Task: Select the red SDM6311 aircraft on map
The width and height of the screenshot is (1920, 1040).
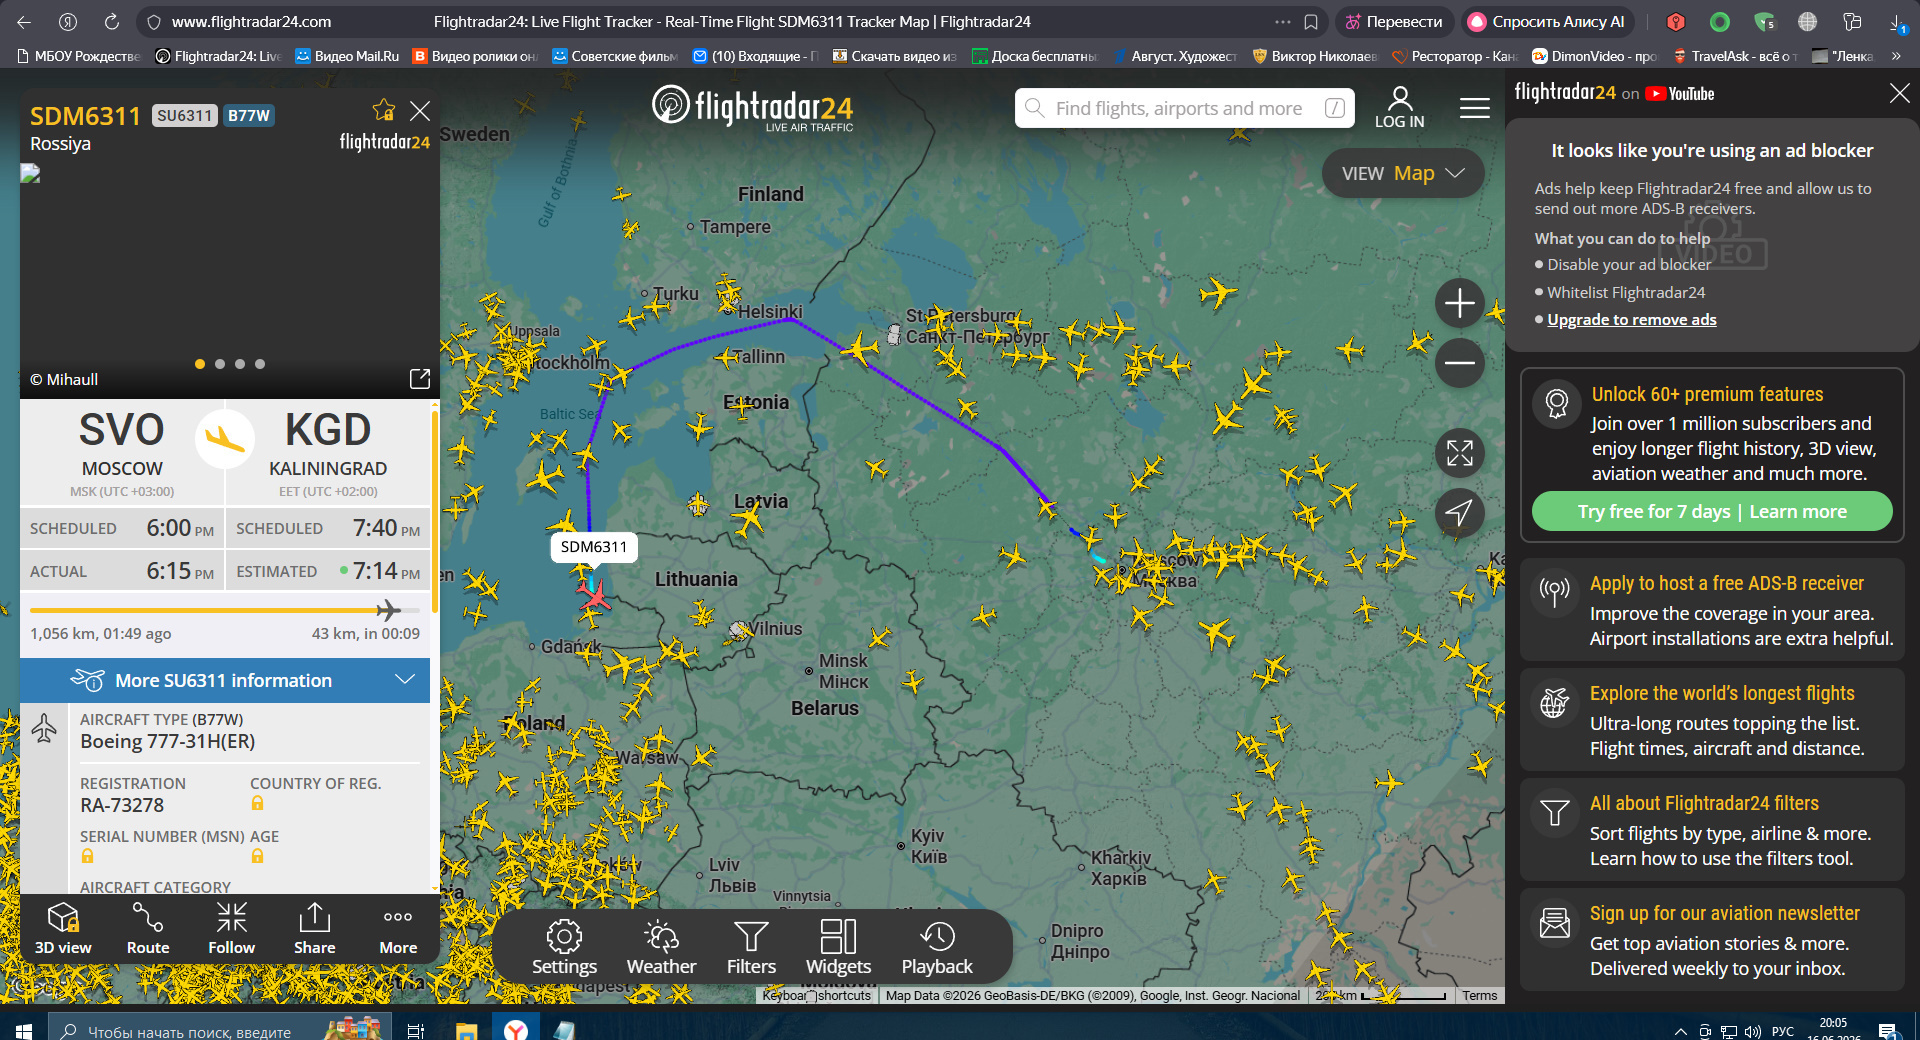Action: pos(594,596)
